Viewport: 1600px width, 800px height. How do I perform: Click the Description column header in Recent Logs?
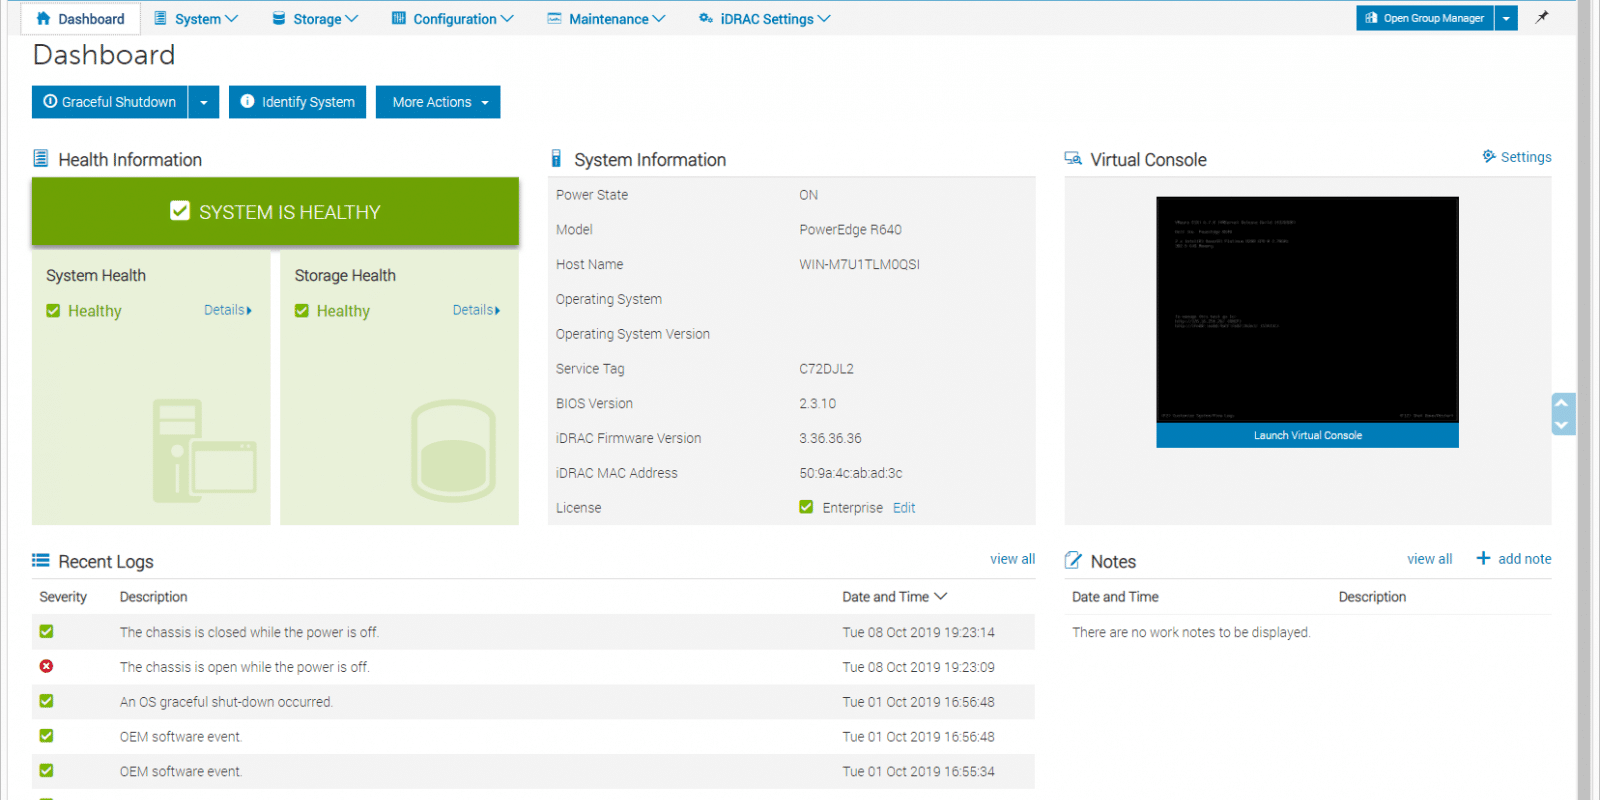click(154, 597)
